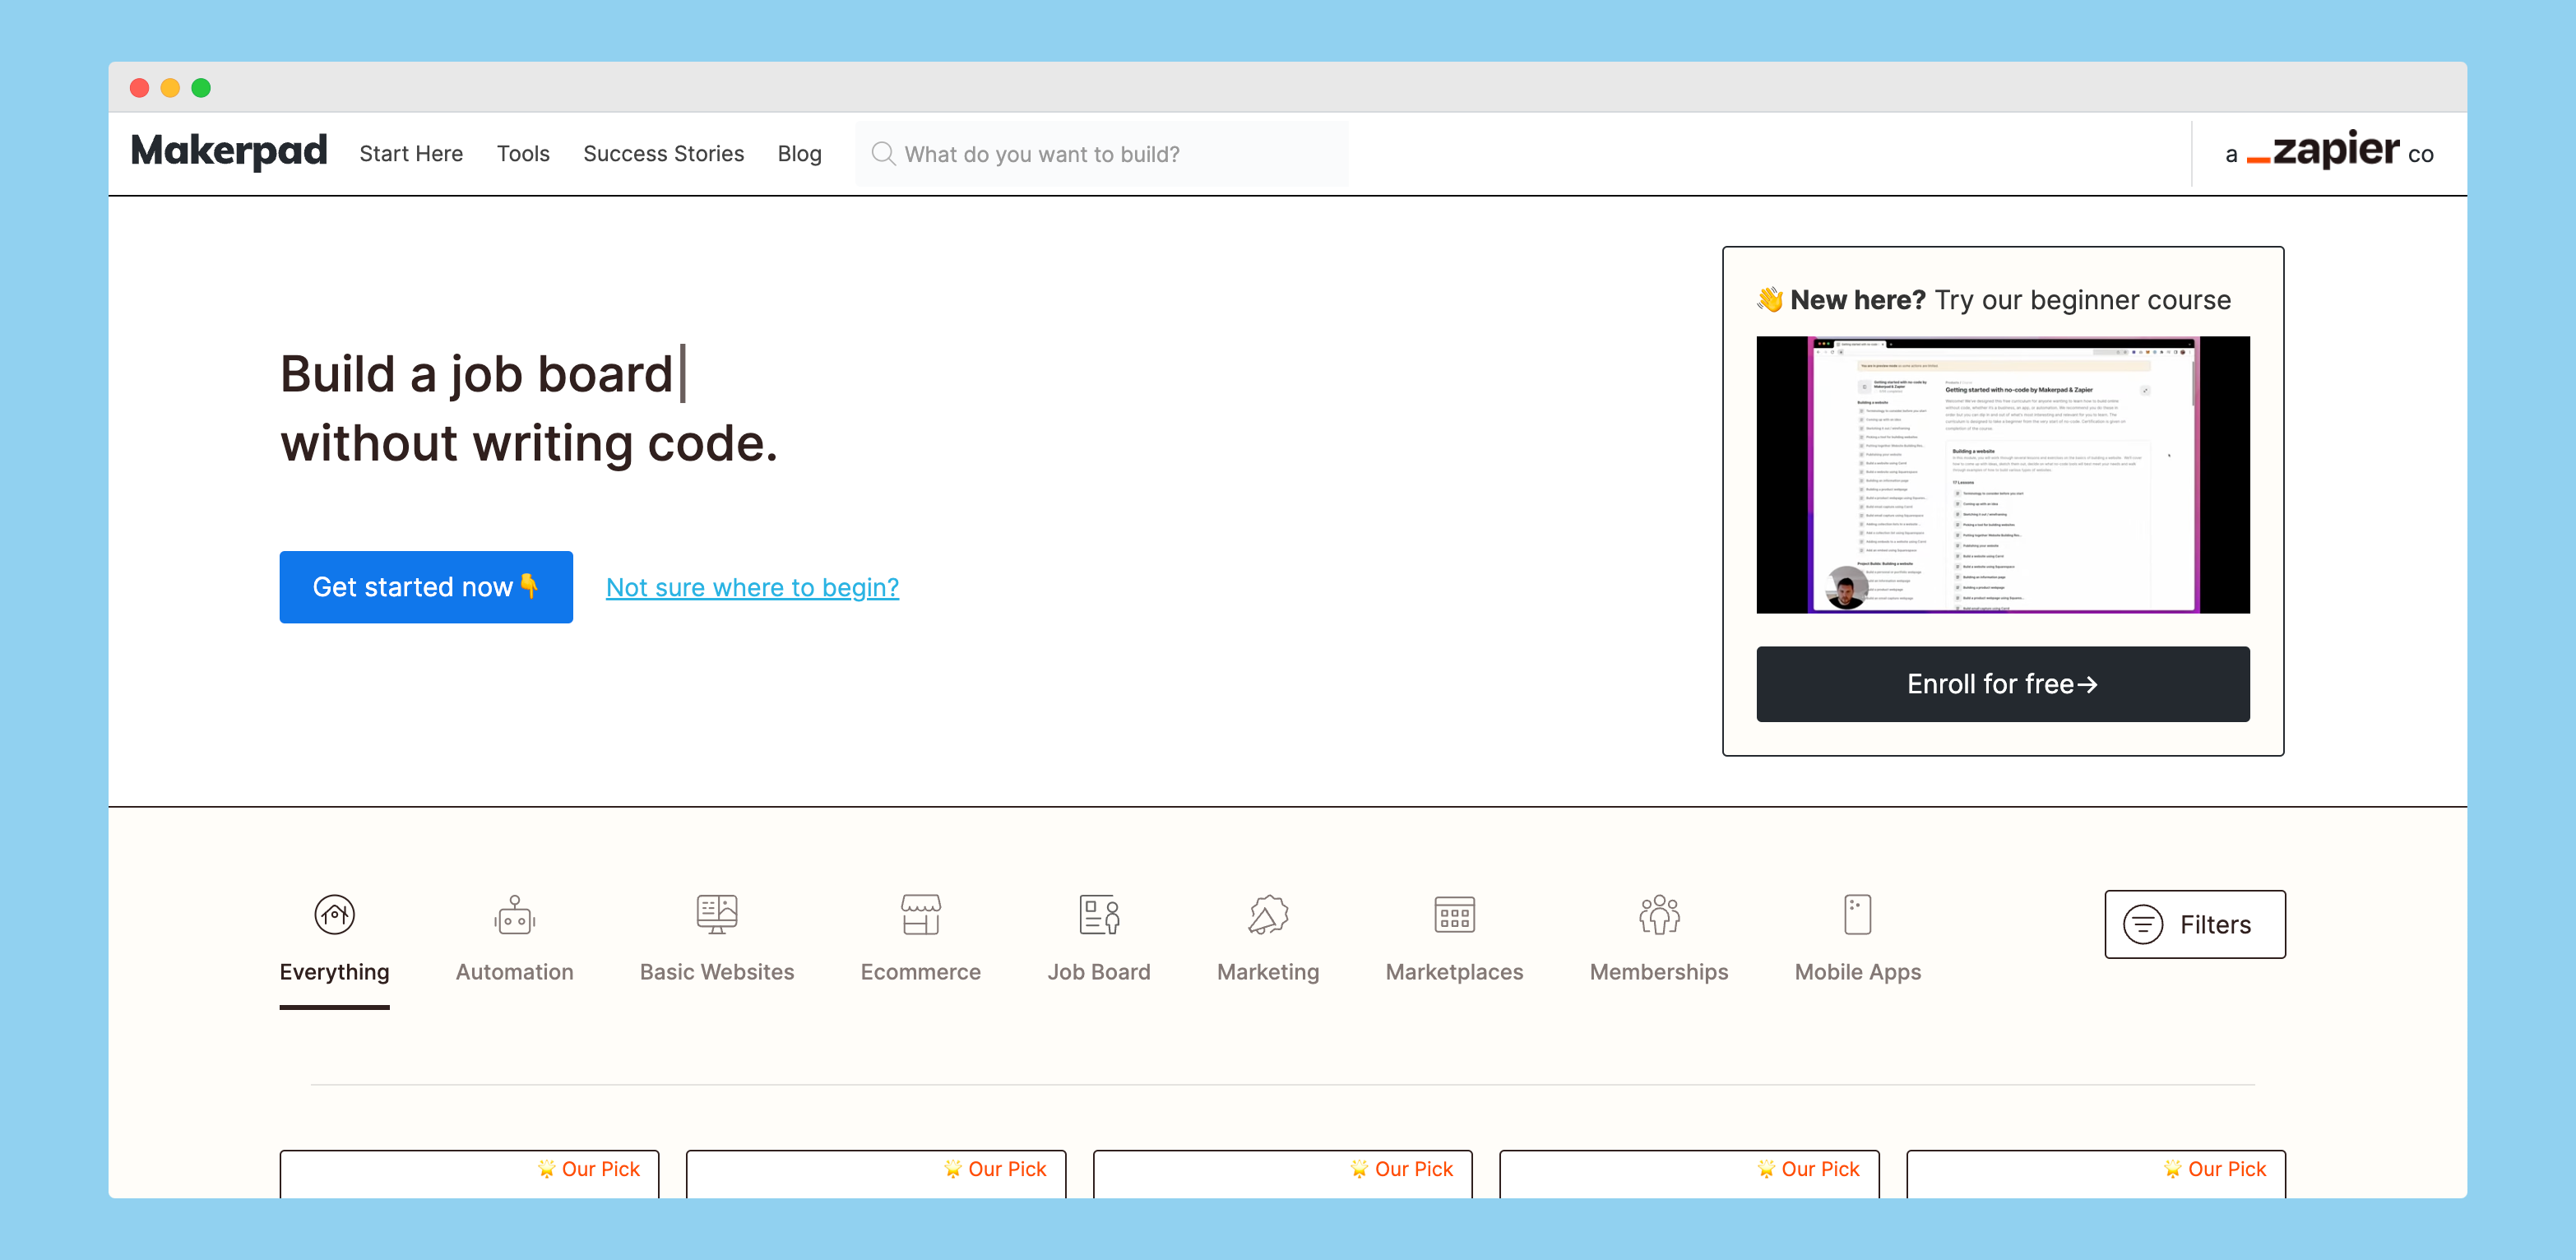Viewport: 2576px width, 1260px height.
Task: Select the Basic Websites category icon
Action: pos(716,914)
